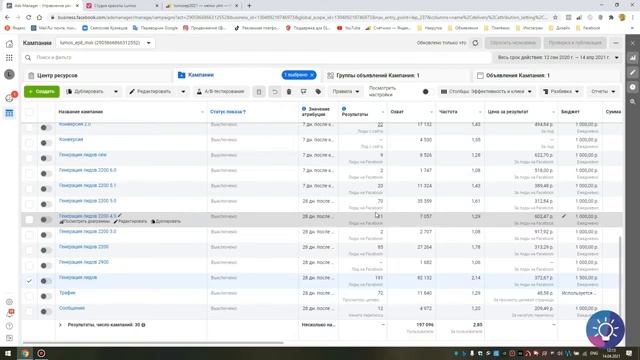Open the all tools grid icon

tap(9, 58)
